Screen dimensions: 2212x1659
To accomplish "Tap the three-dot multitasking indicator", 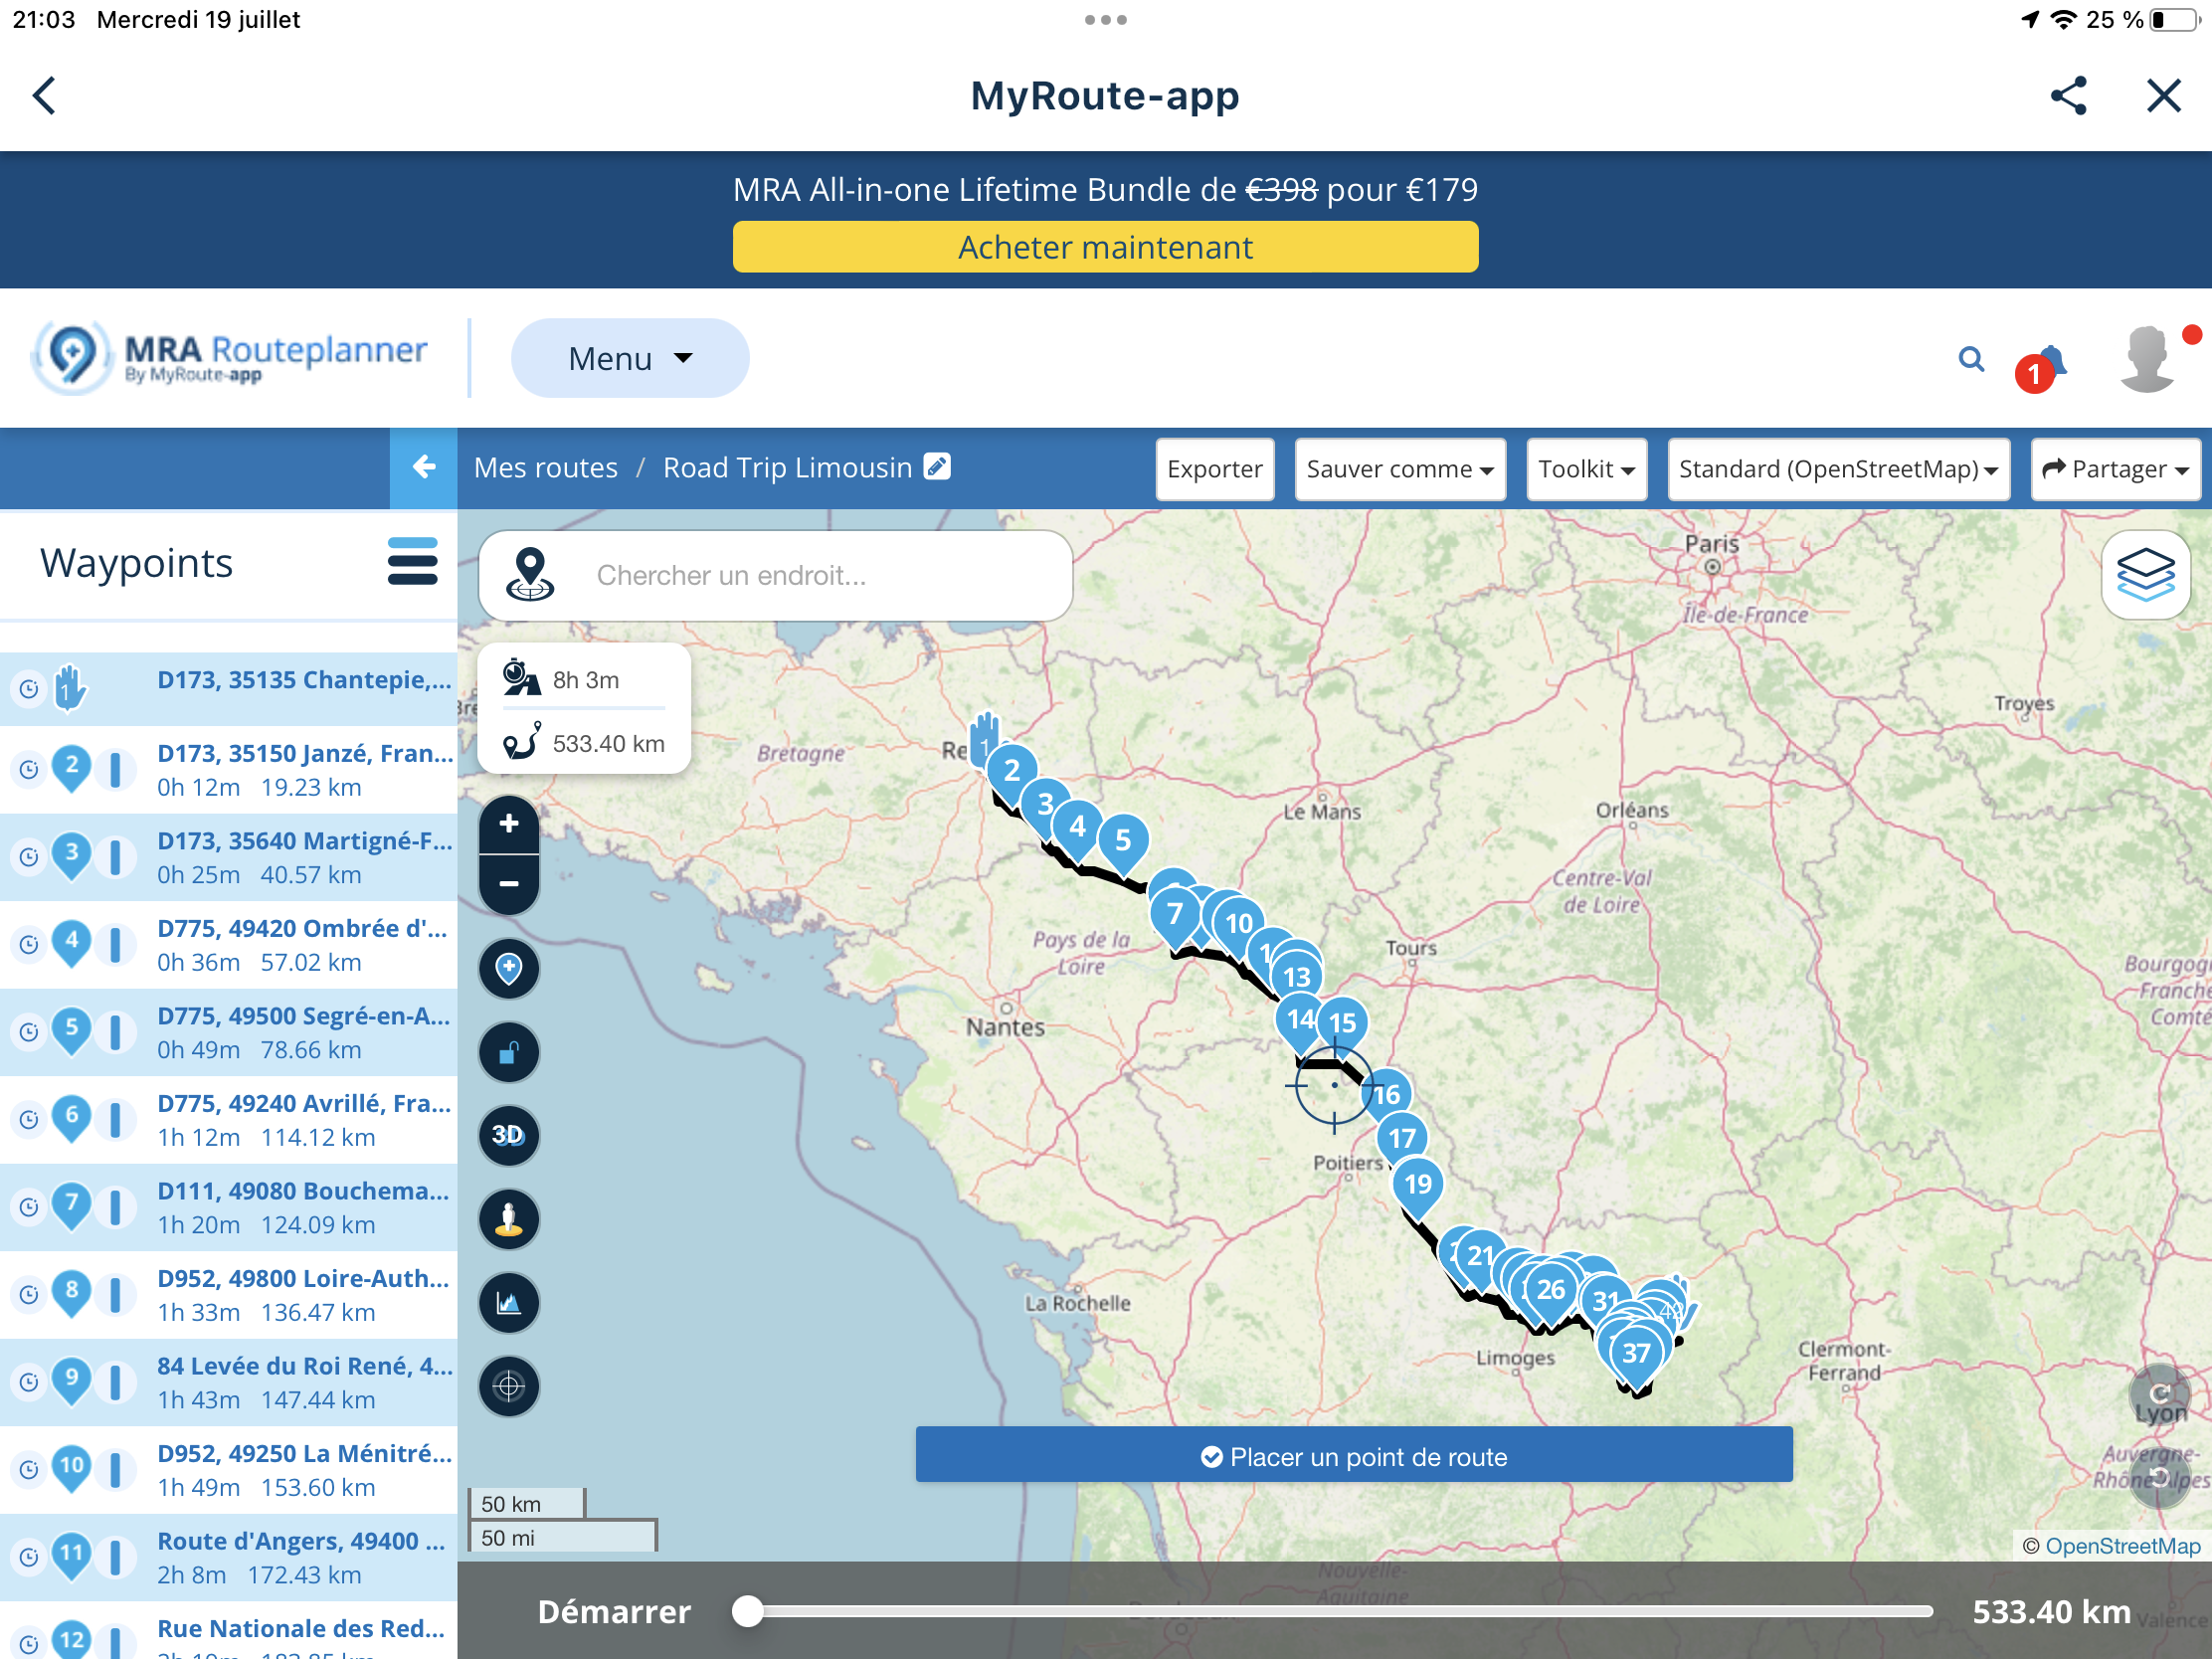I will click(1106, 20).
